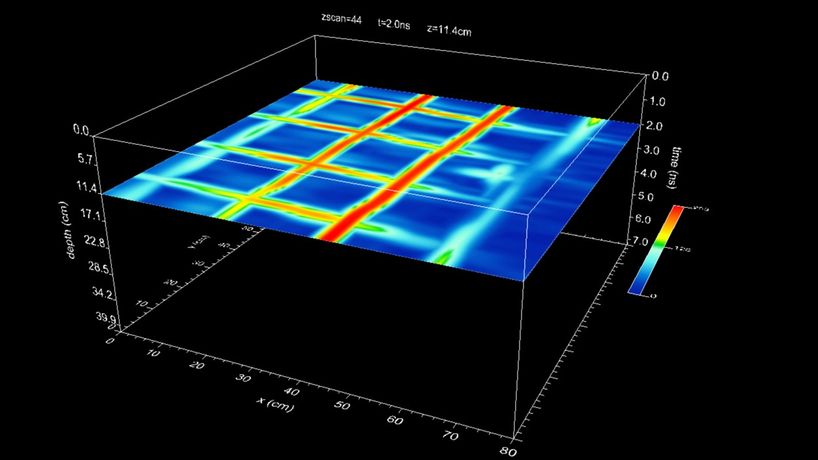The image size is (818, 460).
Task: Click the 60 tick on x axis
Action: (x=395, y=420)
